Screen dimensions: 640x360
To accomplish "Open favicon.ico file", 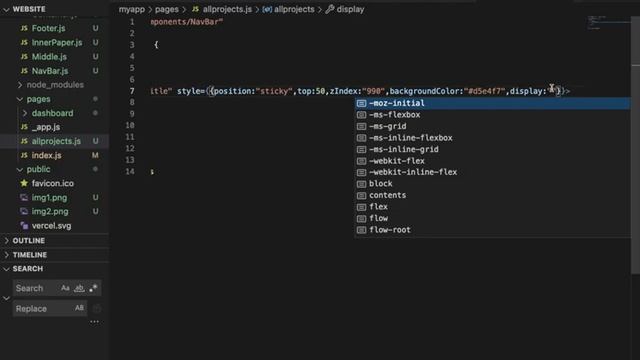I will point(53,183).
